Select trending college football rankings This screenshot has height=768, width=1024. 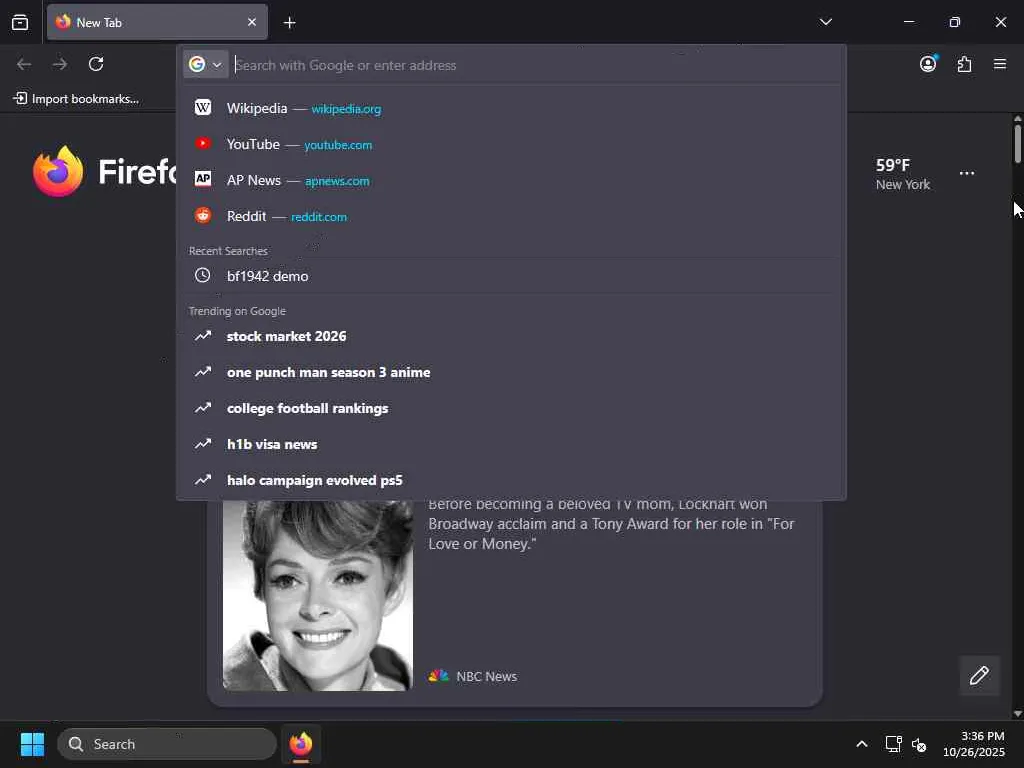click(511, 408)
